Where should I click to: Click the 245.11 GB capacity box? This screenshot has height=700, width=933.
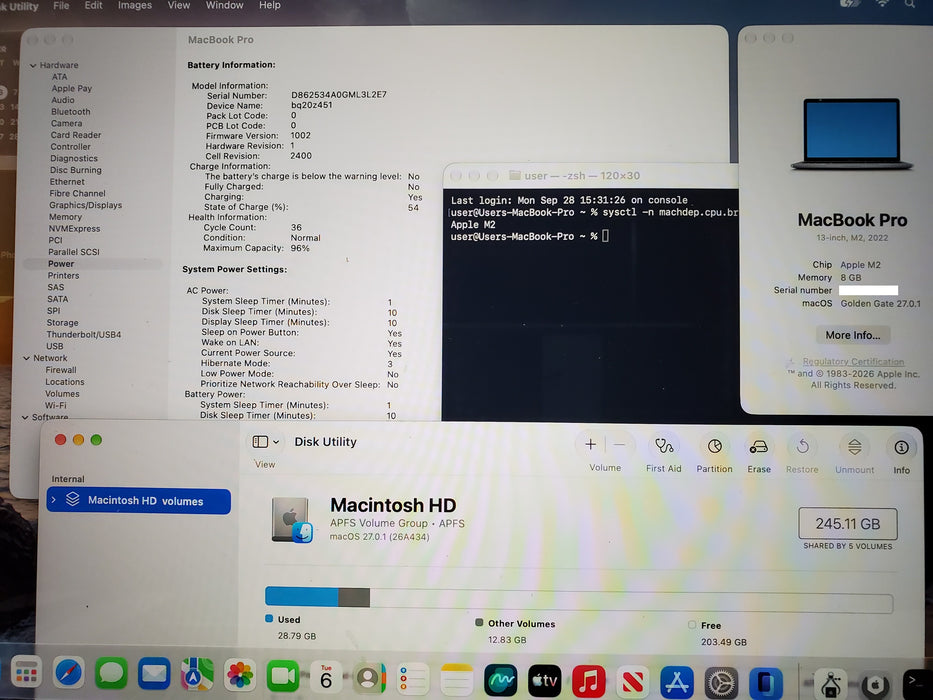pos(847,524)
